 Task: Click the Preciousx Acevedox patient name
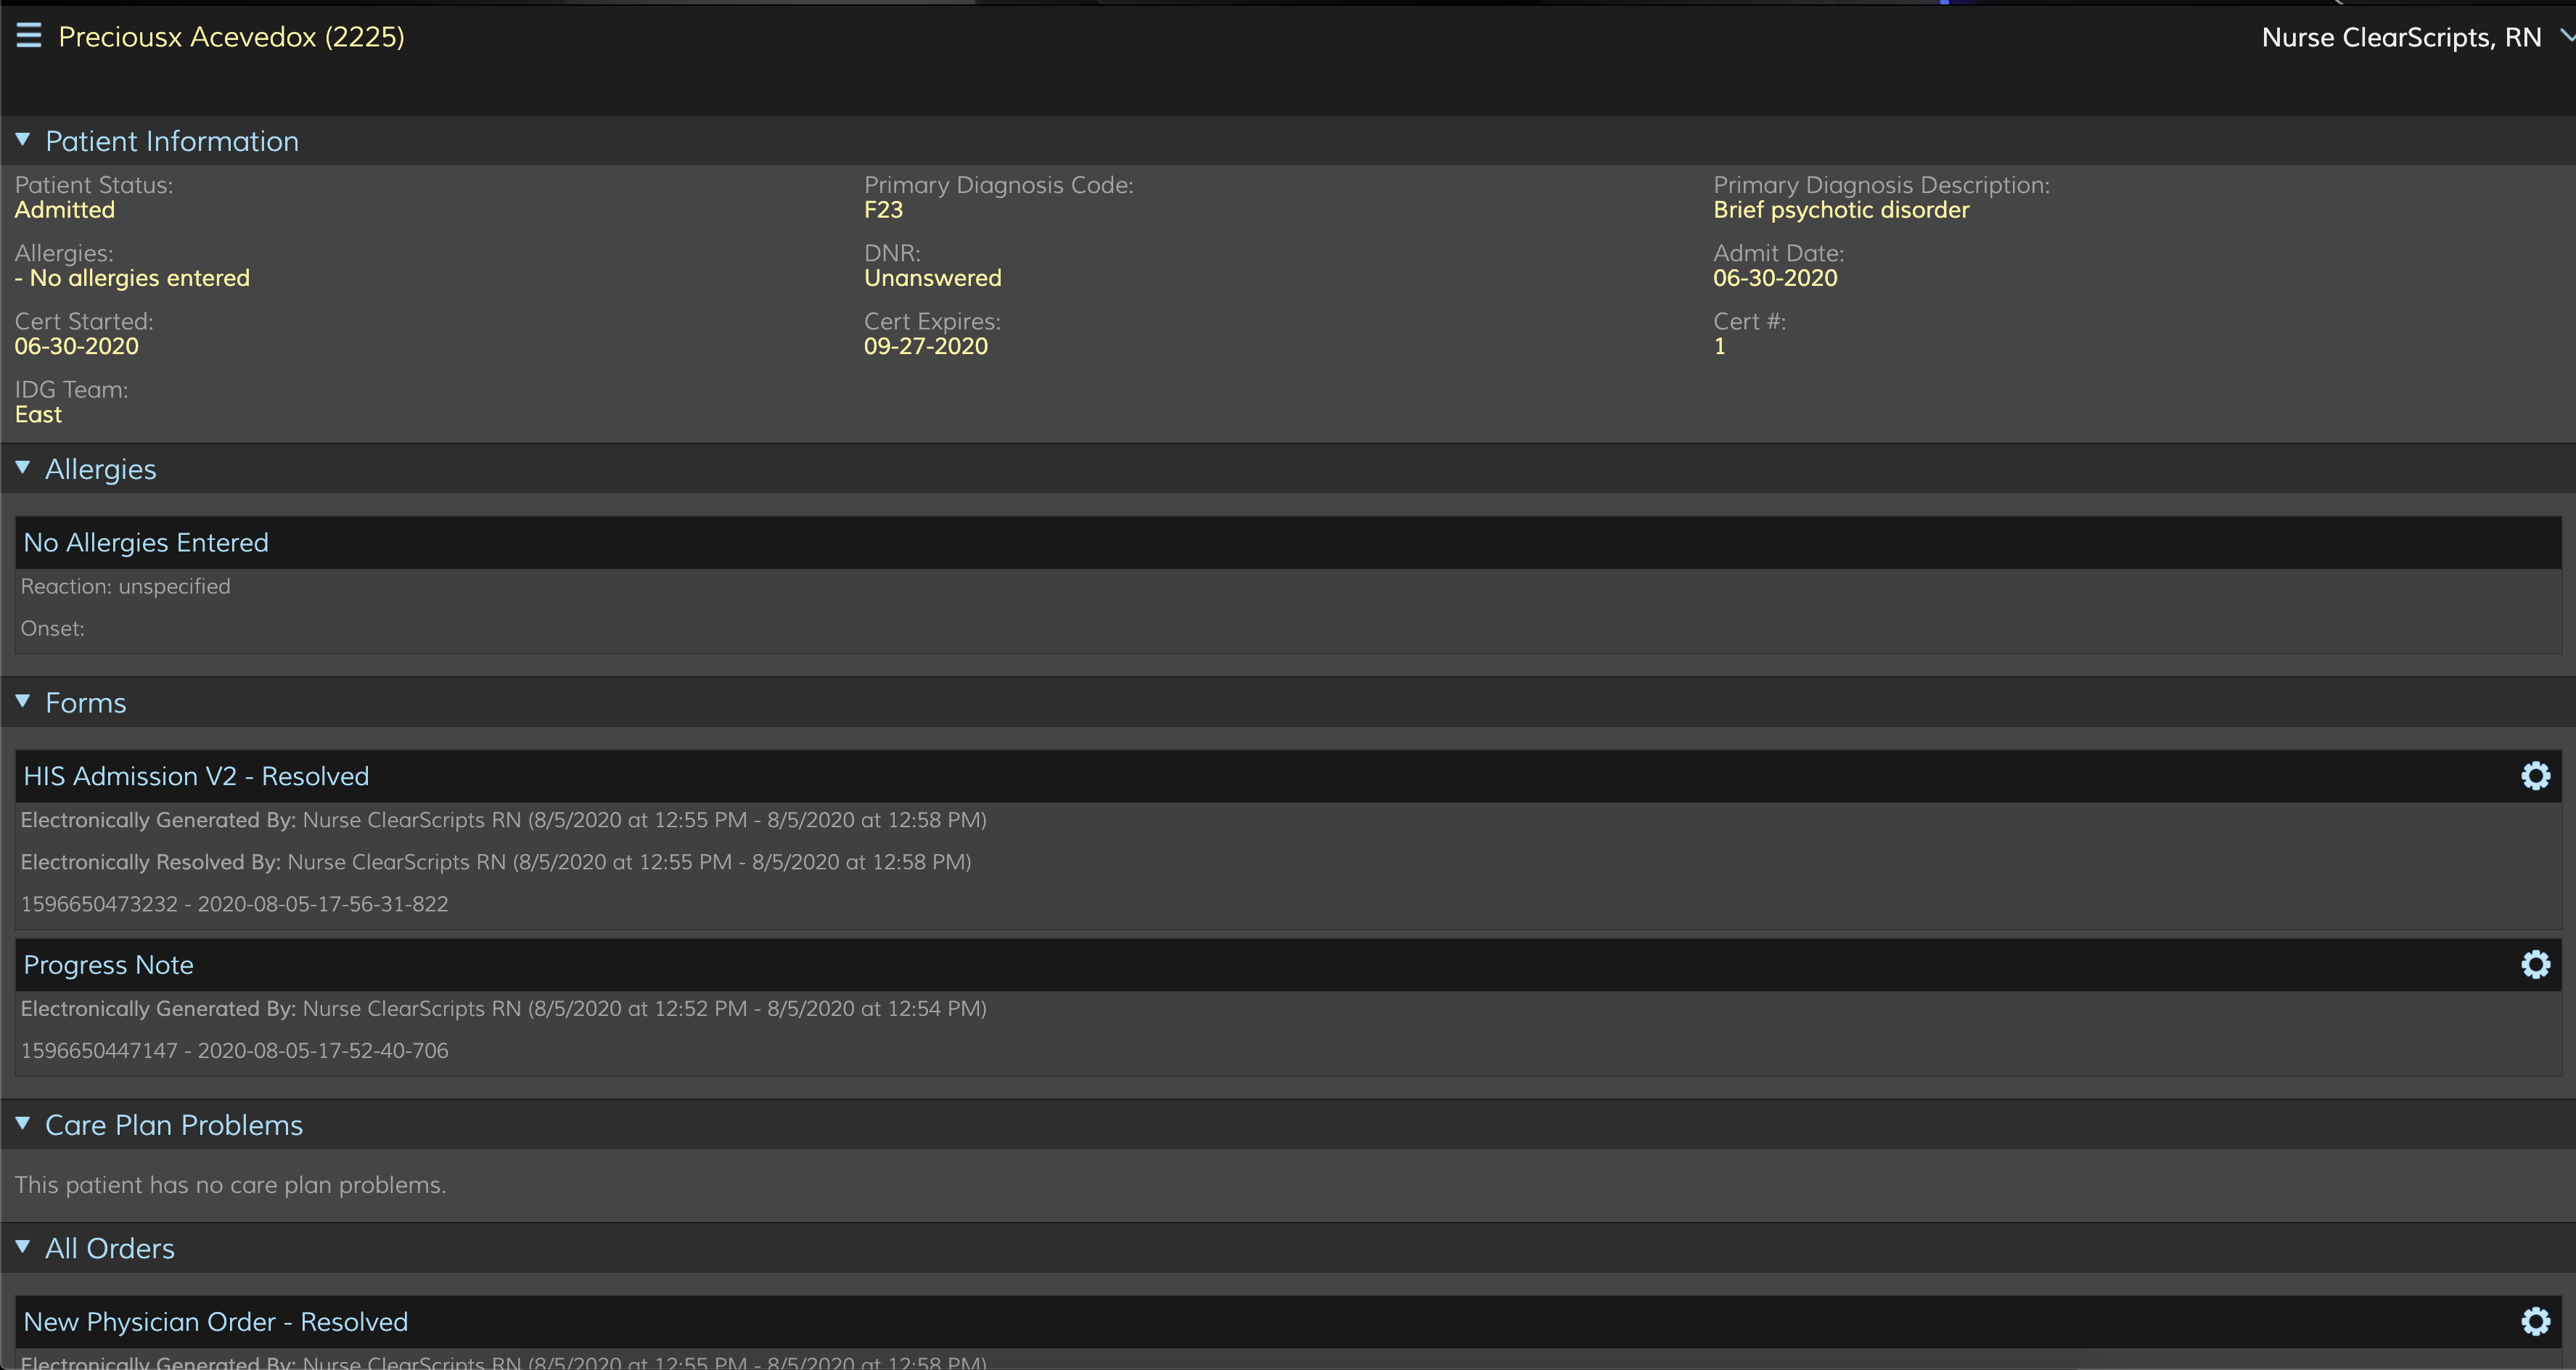point(231,37)
